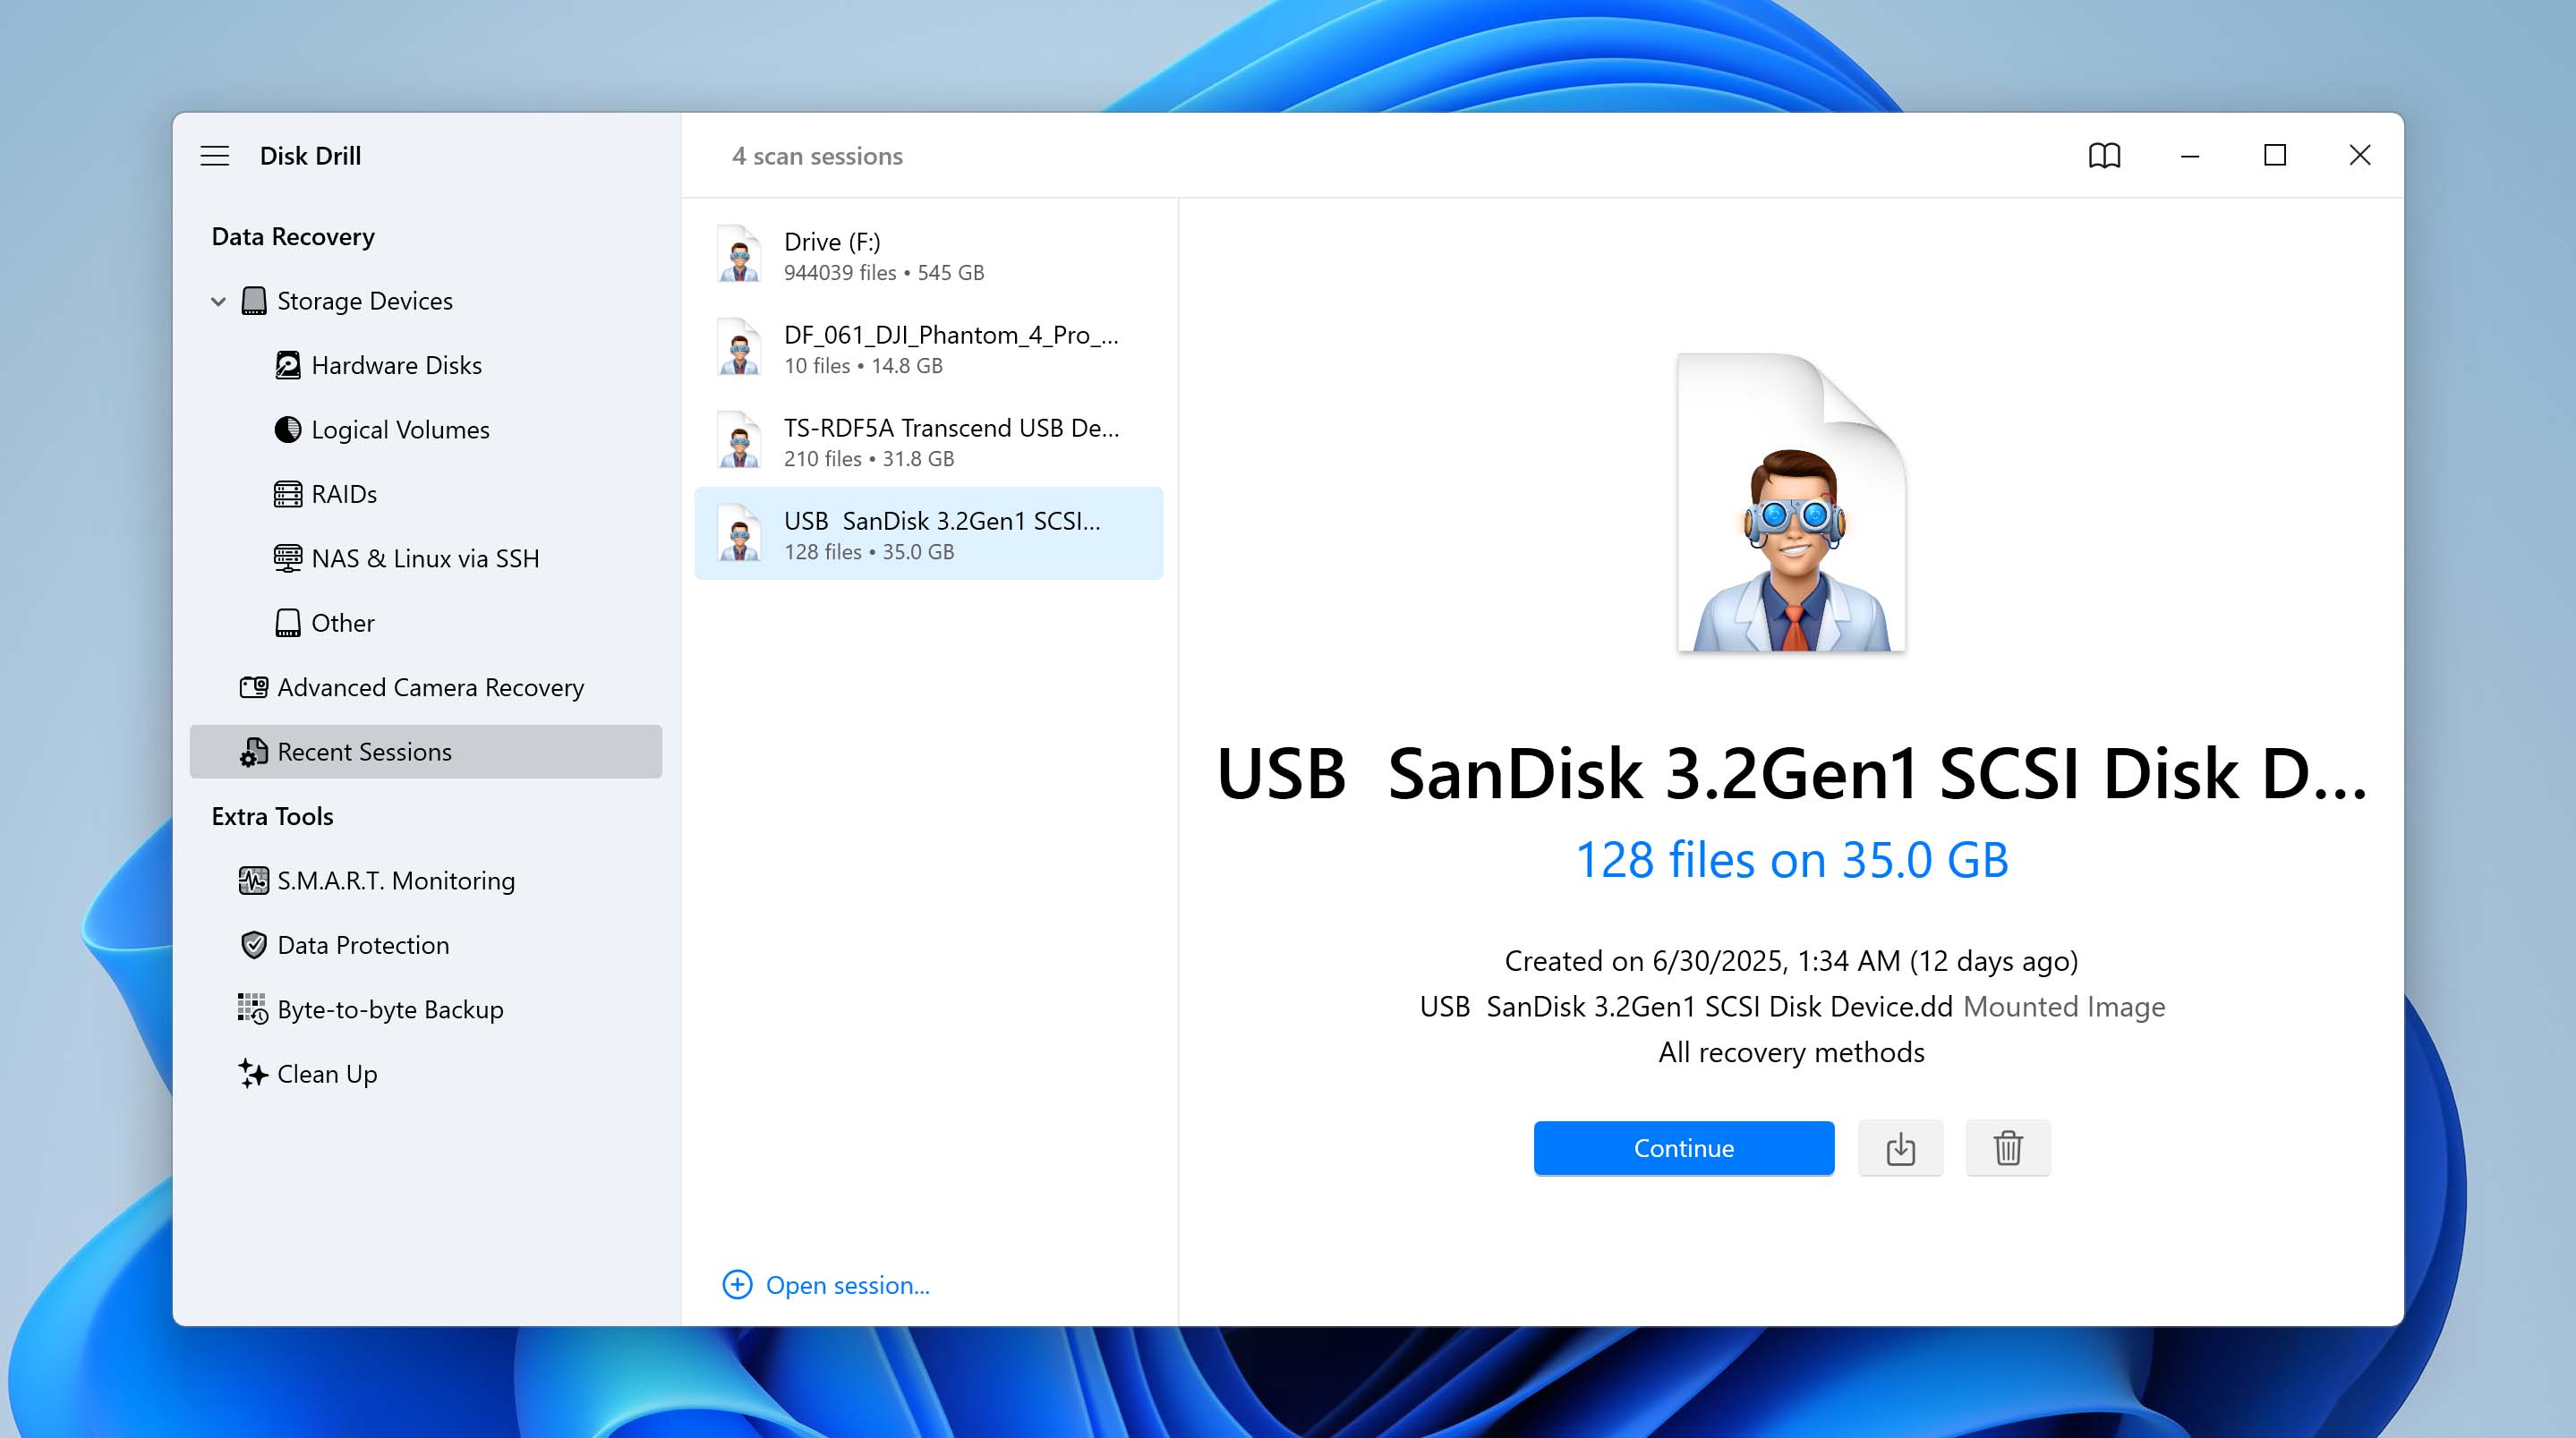Click the Byte-to-byte Backup icon
Screen dimensions: 2576x1438
(x=253, y=1009)
